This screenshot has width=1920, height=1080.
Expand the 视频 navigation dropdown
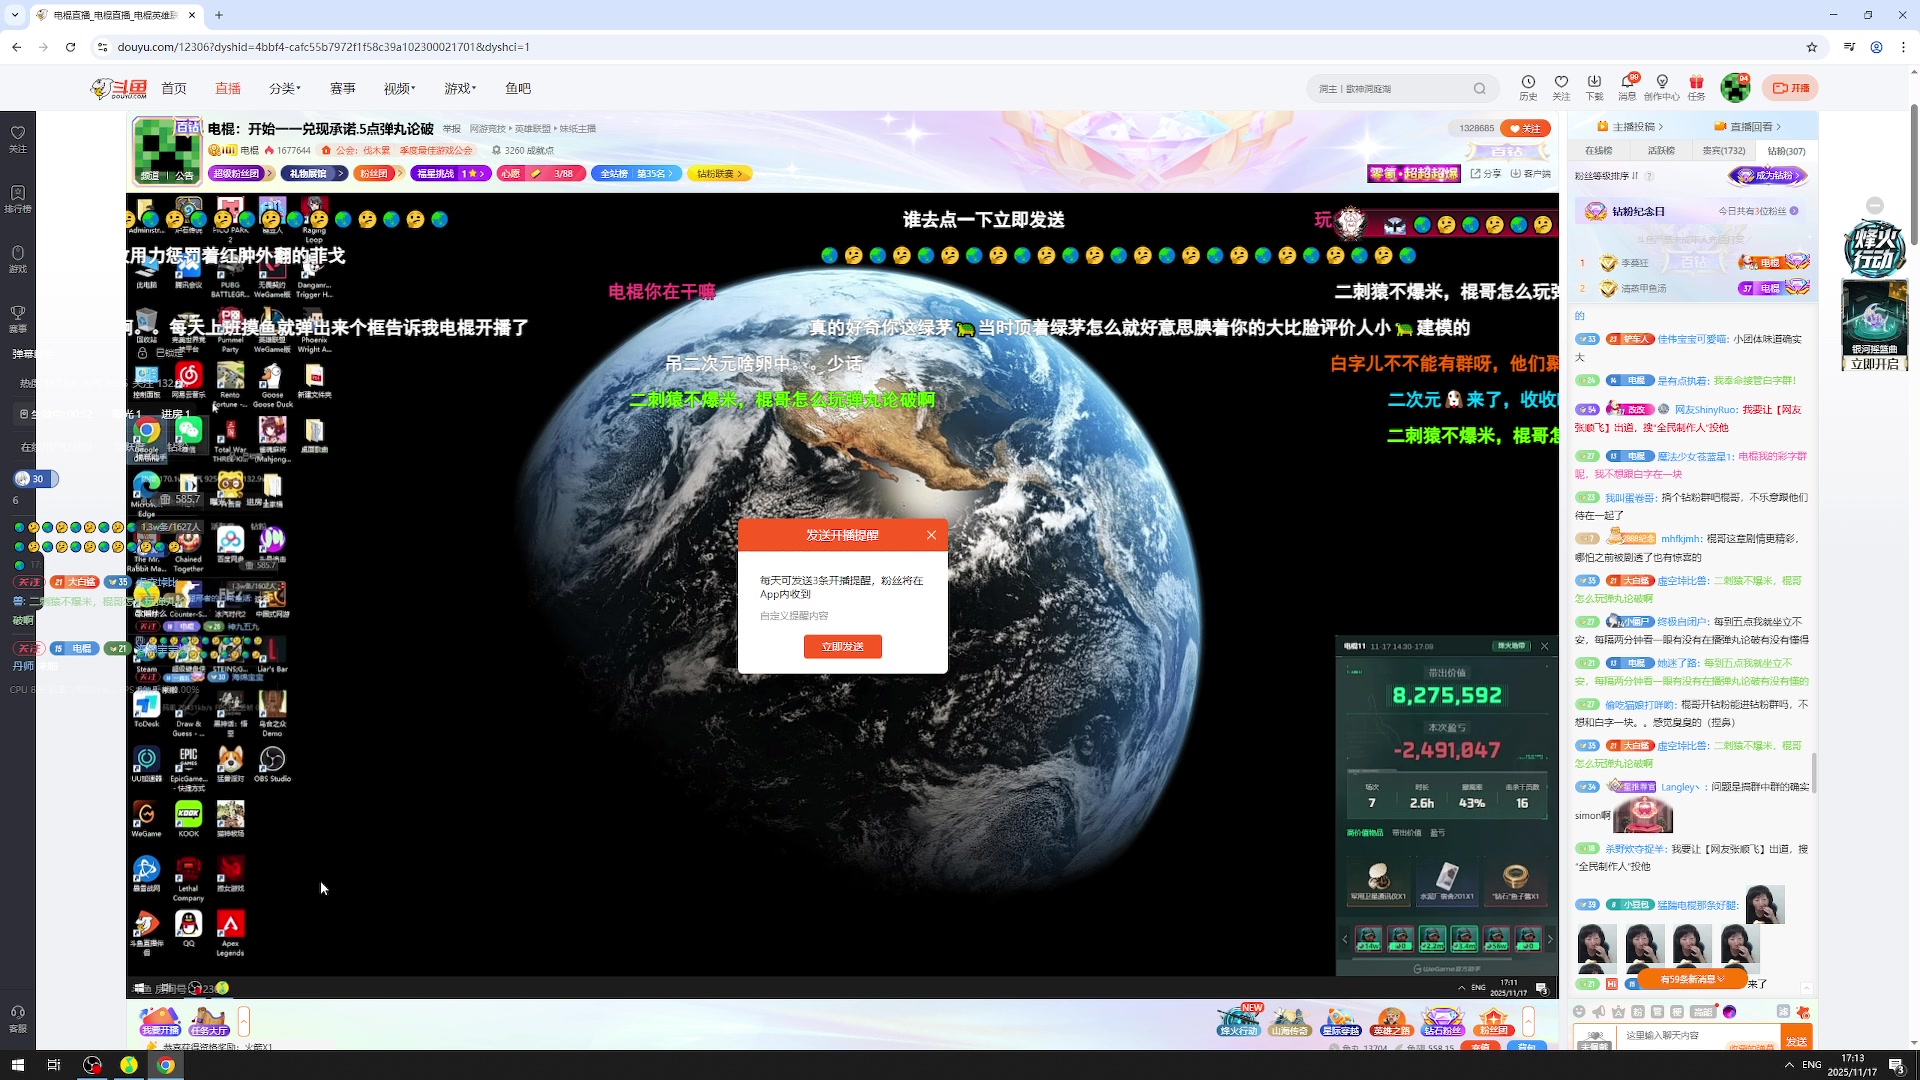pyautogui.click(x=399, y=89)
